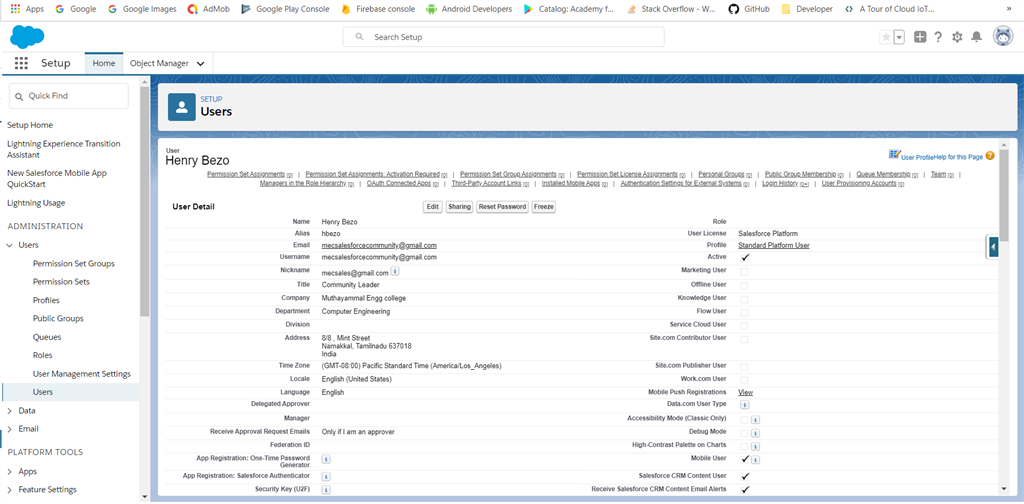Expand the Feature Settings section
Image resolution: width=1024 pixels, height=504 pixels.
tap(9, 490)
